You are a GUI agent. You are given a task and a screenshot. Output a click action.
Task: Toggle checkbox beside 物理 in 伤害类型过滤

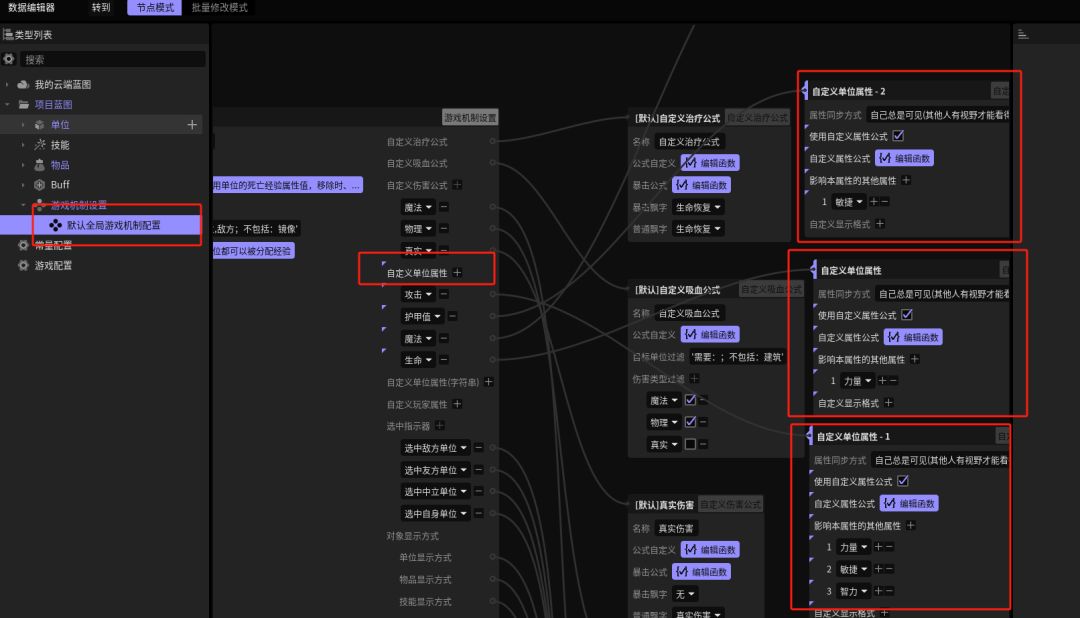tap(690, 422)
